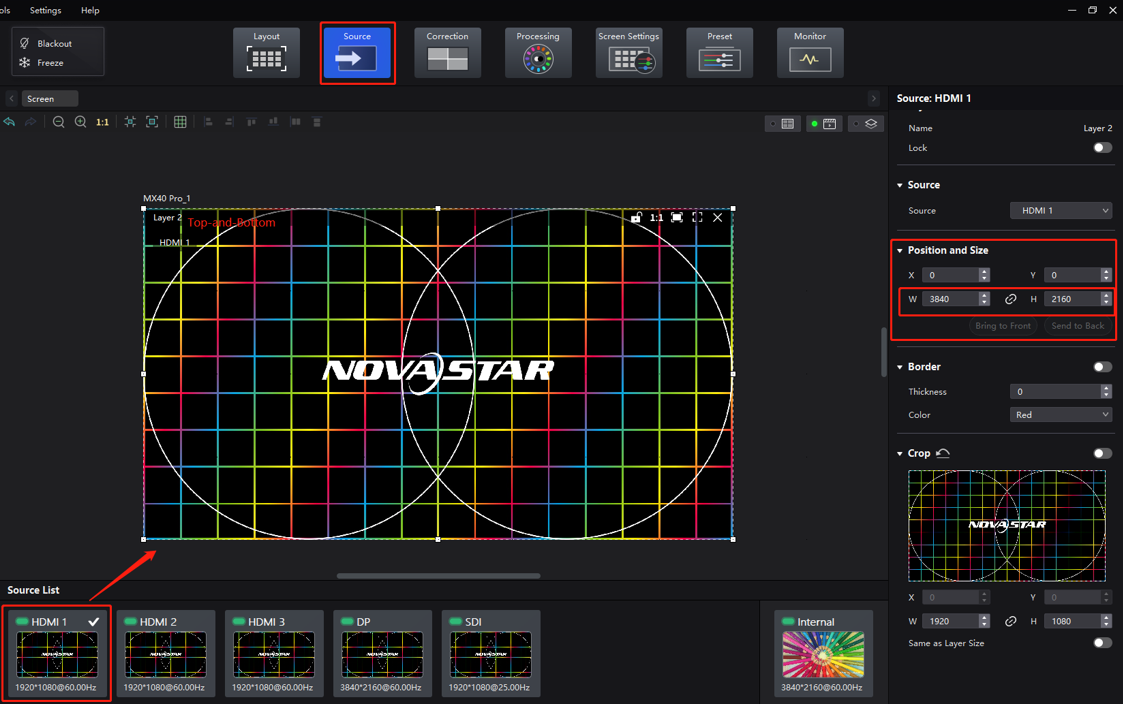The height and width of the screenshot is (704, 1123).
Task: Open the Source HDMI 1 dropdown
Action: (x=1061, y=211)
